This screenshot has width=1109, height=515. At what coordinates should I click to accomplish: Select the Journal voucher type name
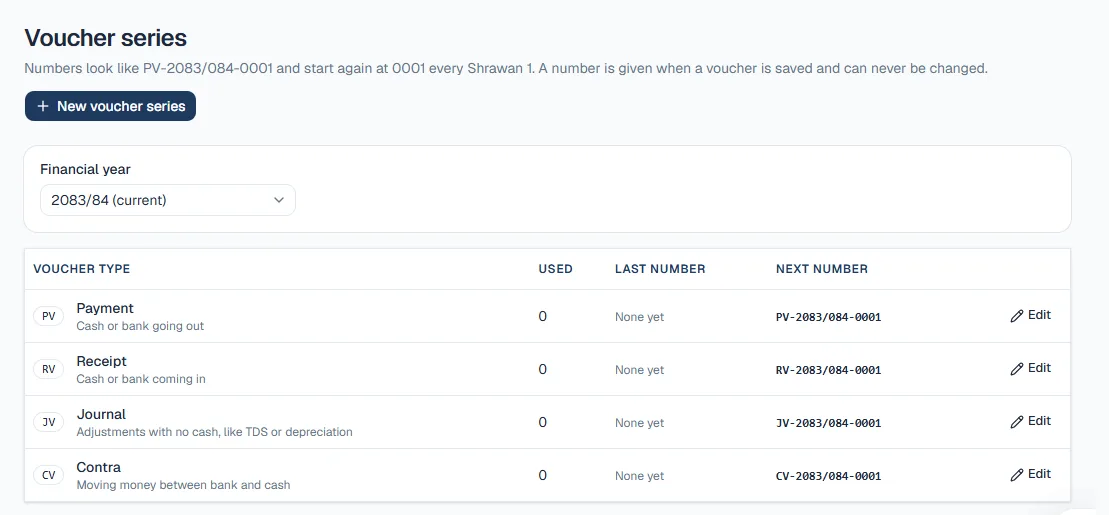(x=101, y=415)
